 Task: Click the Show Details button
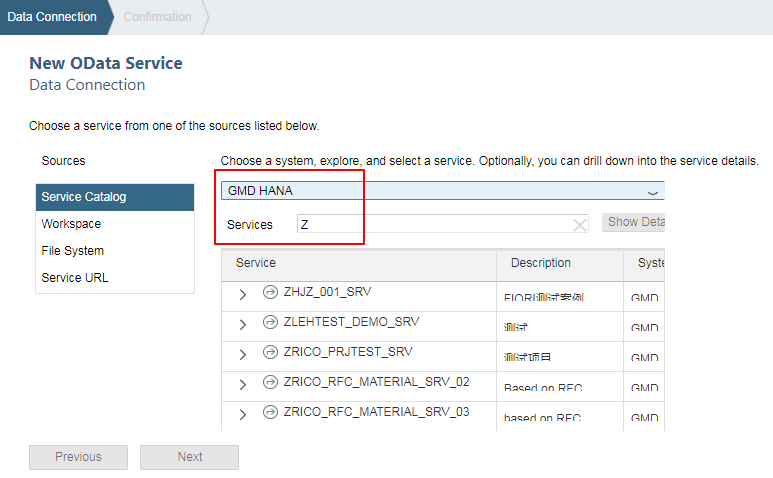click(x=634, y=222)
